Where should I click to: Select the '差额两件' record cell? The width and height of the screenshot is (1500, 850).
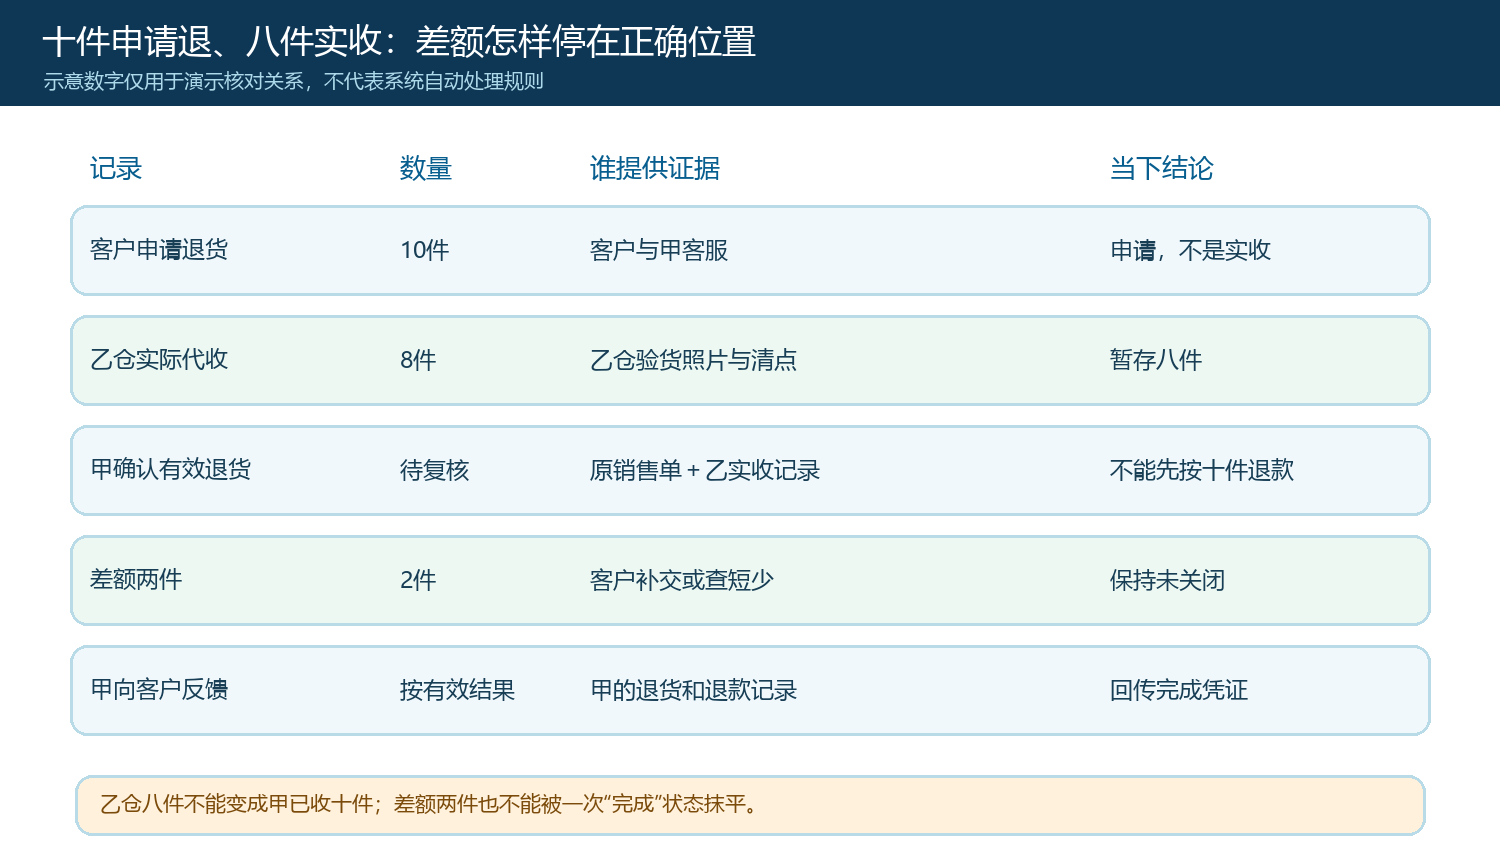point(136,580)
